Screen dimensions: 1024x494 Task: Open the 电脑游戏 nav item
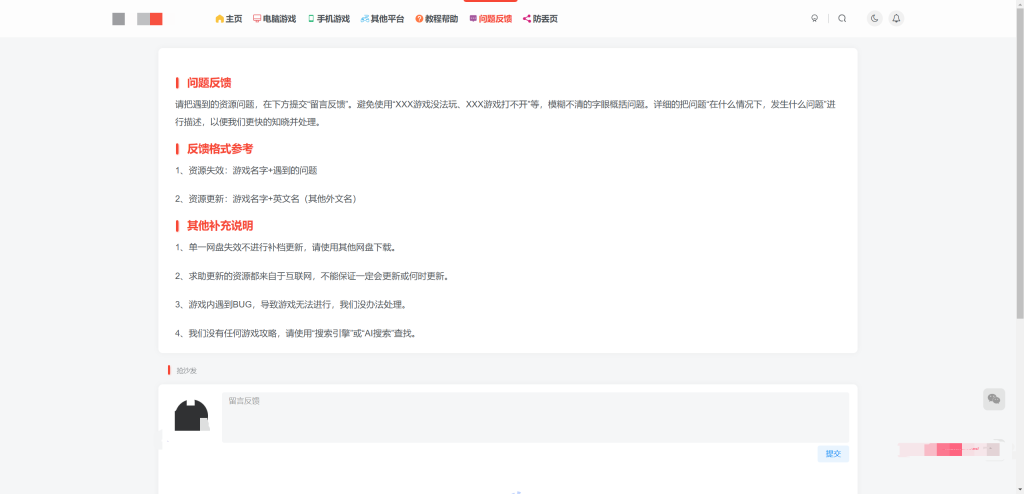(274, 19)
